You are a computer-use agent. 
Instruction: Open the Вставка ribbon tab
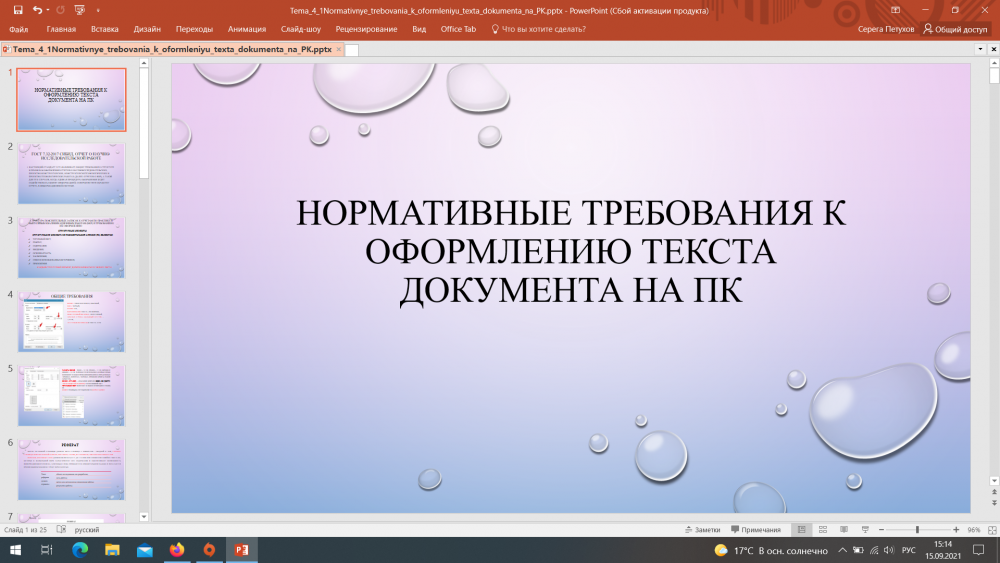coord(104,29)
